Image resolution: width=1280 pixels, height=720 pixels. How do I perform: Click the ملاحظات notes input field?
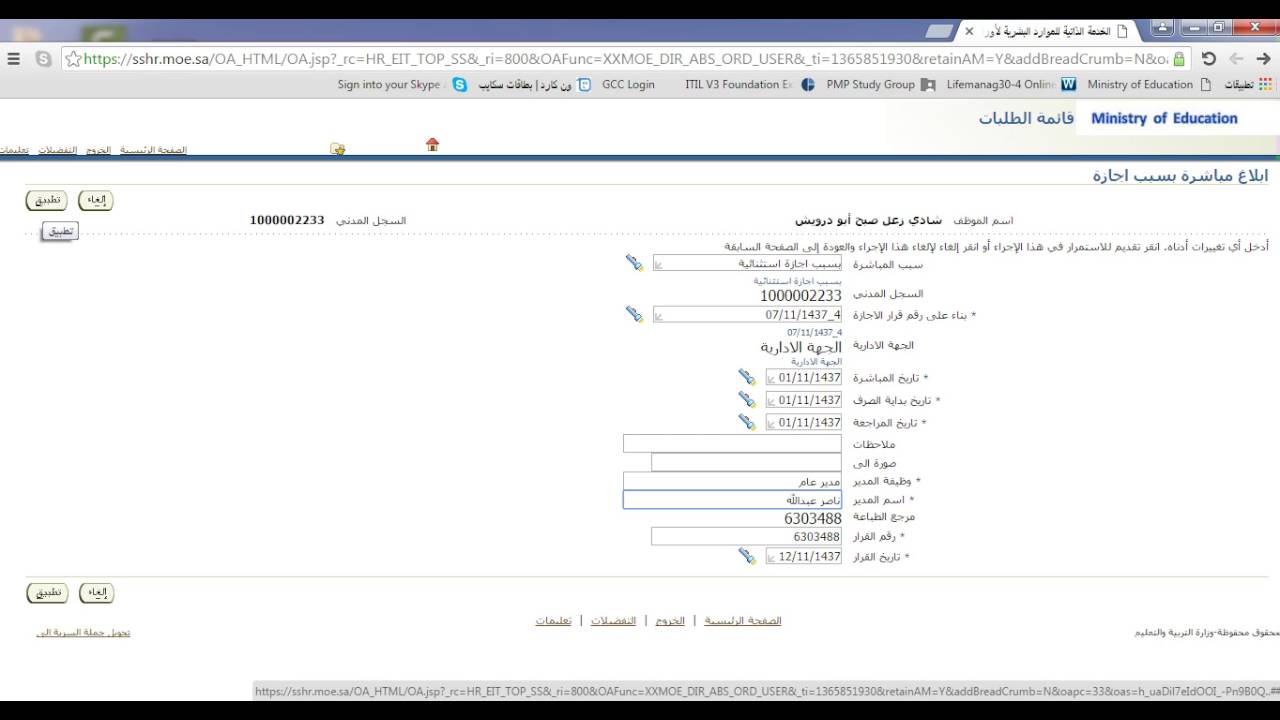click(x=732, y=443)
